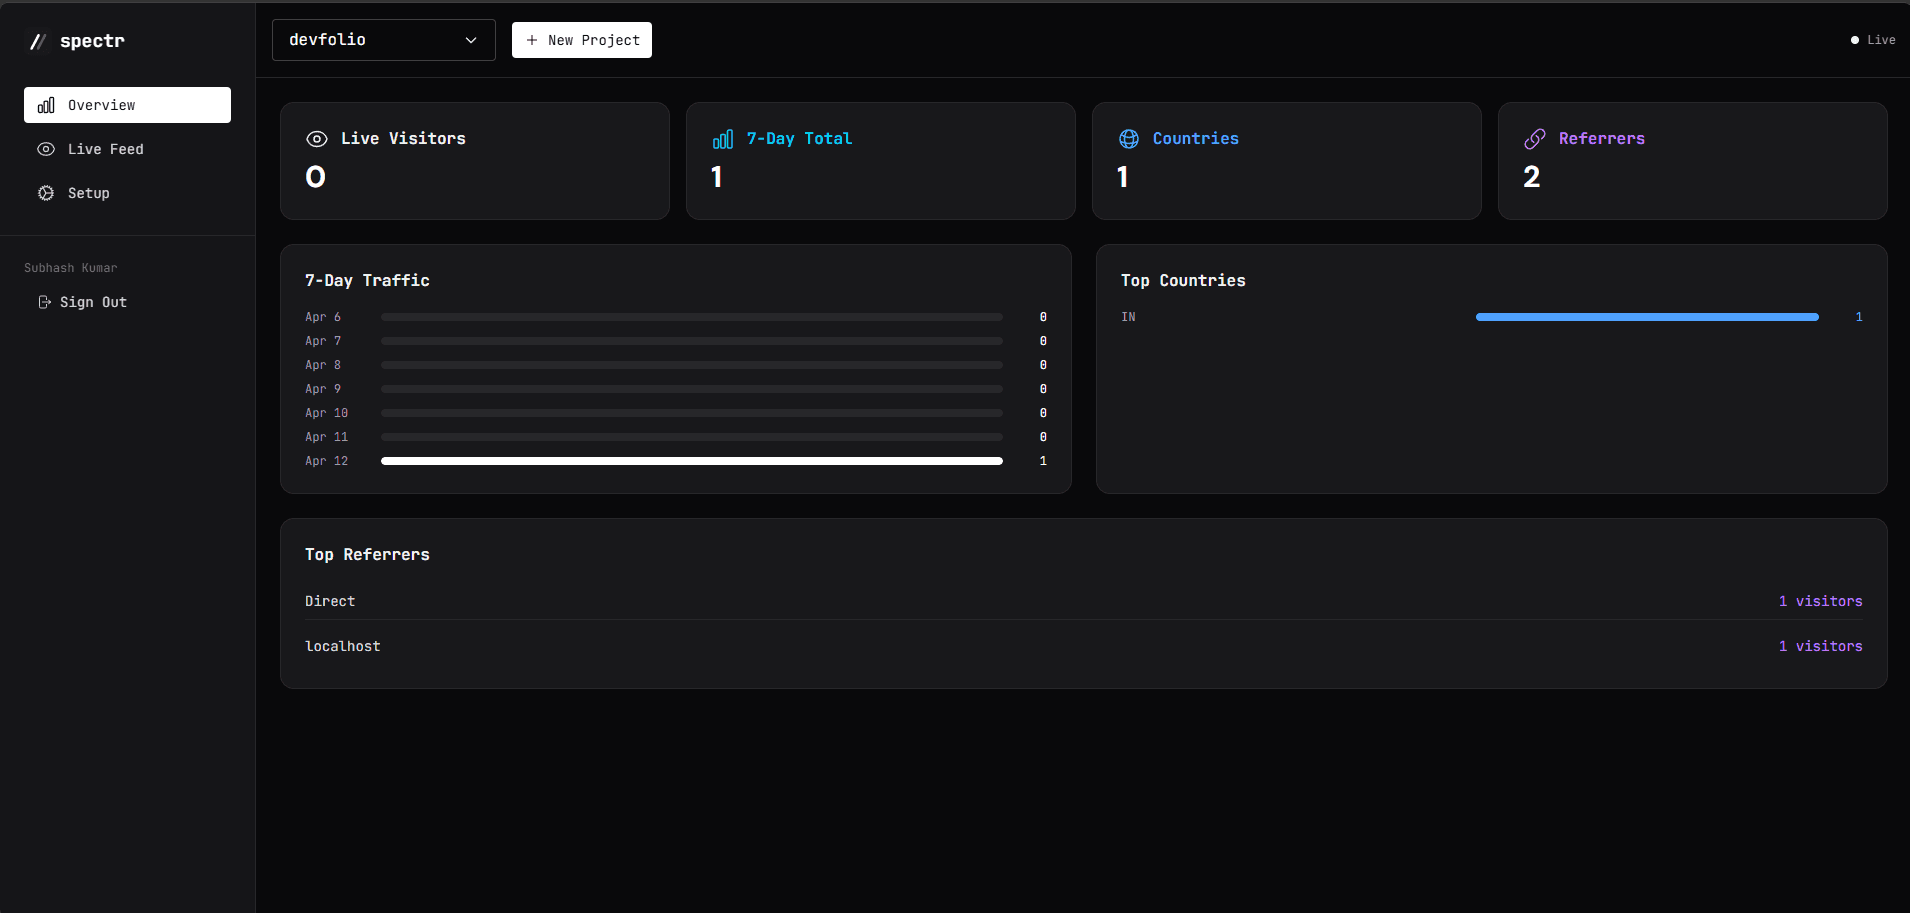Click the Subhash Kumar user name
Image resolution: width=1910 pixels, height=913 pixels.
(x=71, y=268)
